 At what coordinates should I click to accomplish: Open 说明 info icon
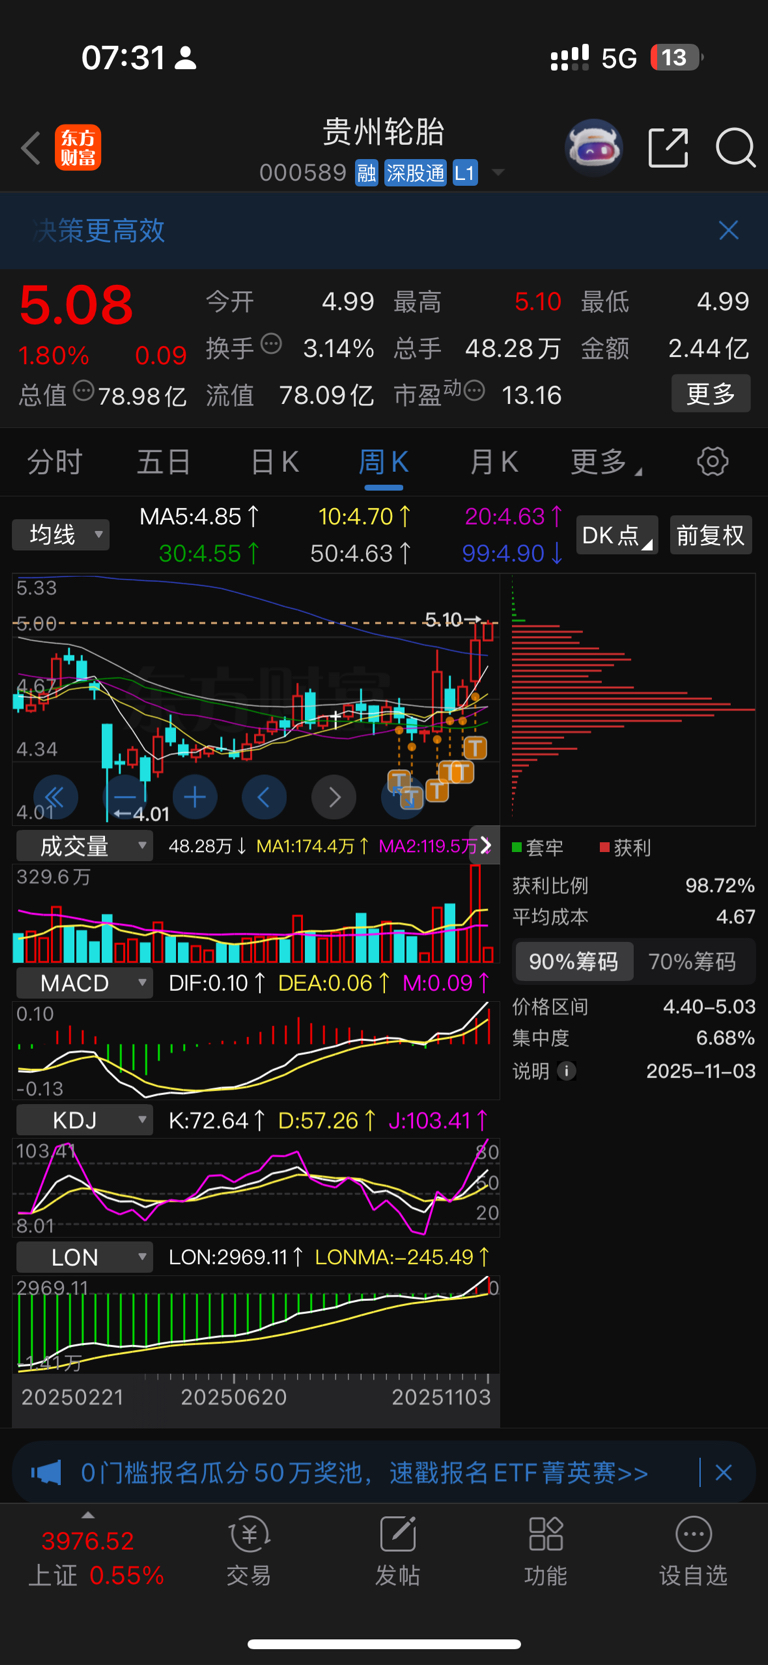[567, 1071]
